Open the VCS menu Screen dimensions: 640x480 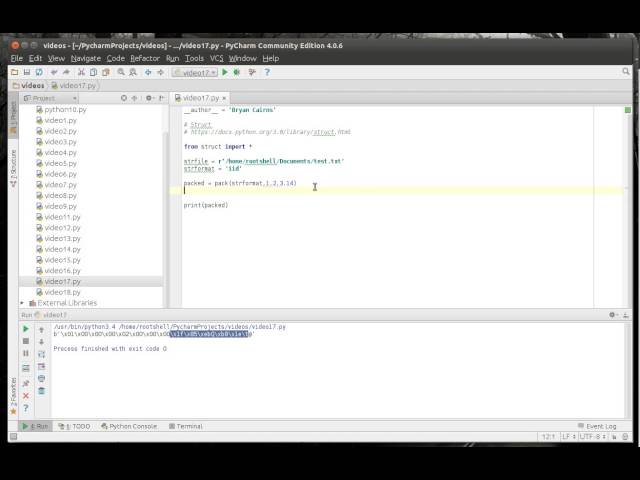(216, 58)
